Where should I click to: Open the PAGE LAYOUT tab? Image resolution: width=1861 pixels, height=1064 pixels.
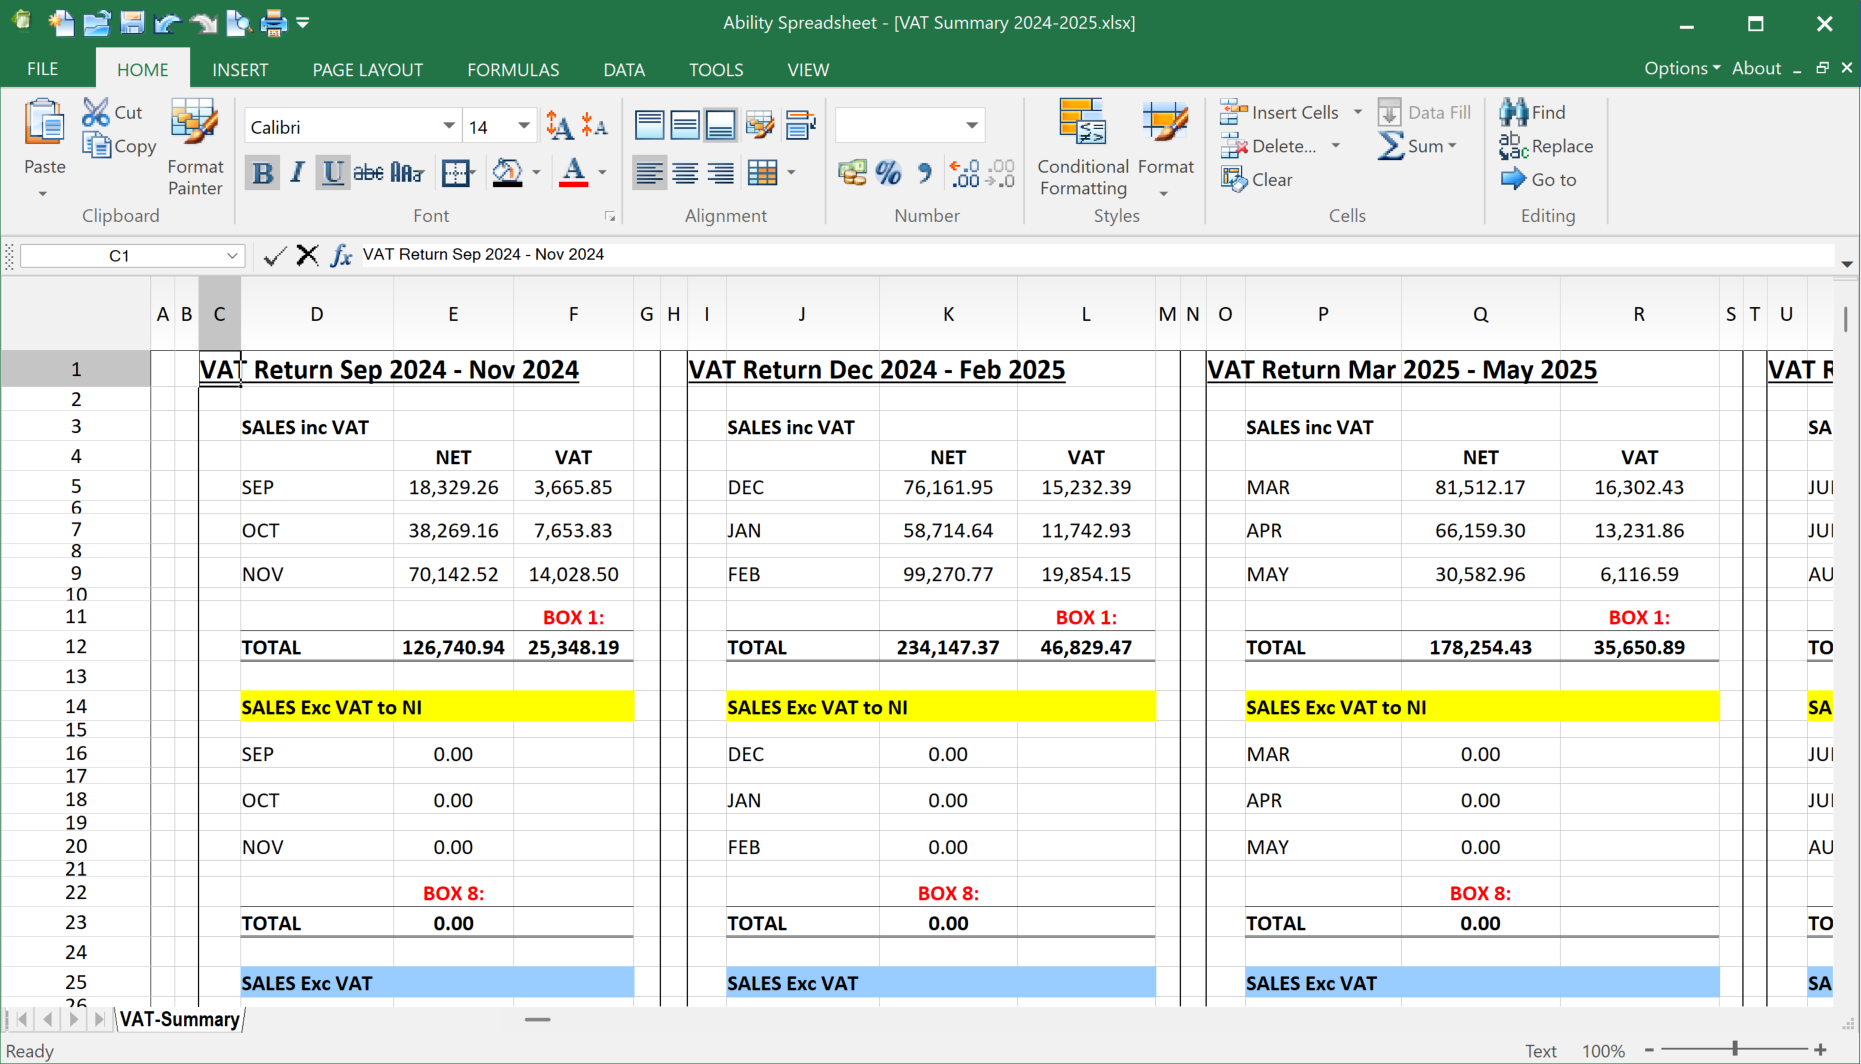367,69
